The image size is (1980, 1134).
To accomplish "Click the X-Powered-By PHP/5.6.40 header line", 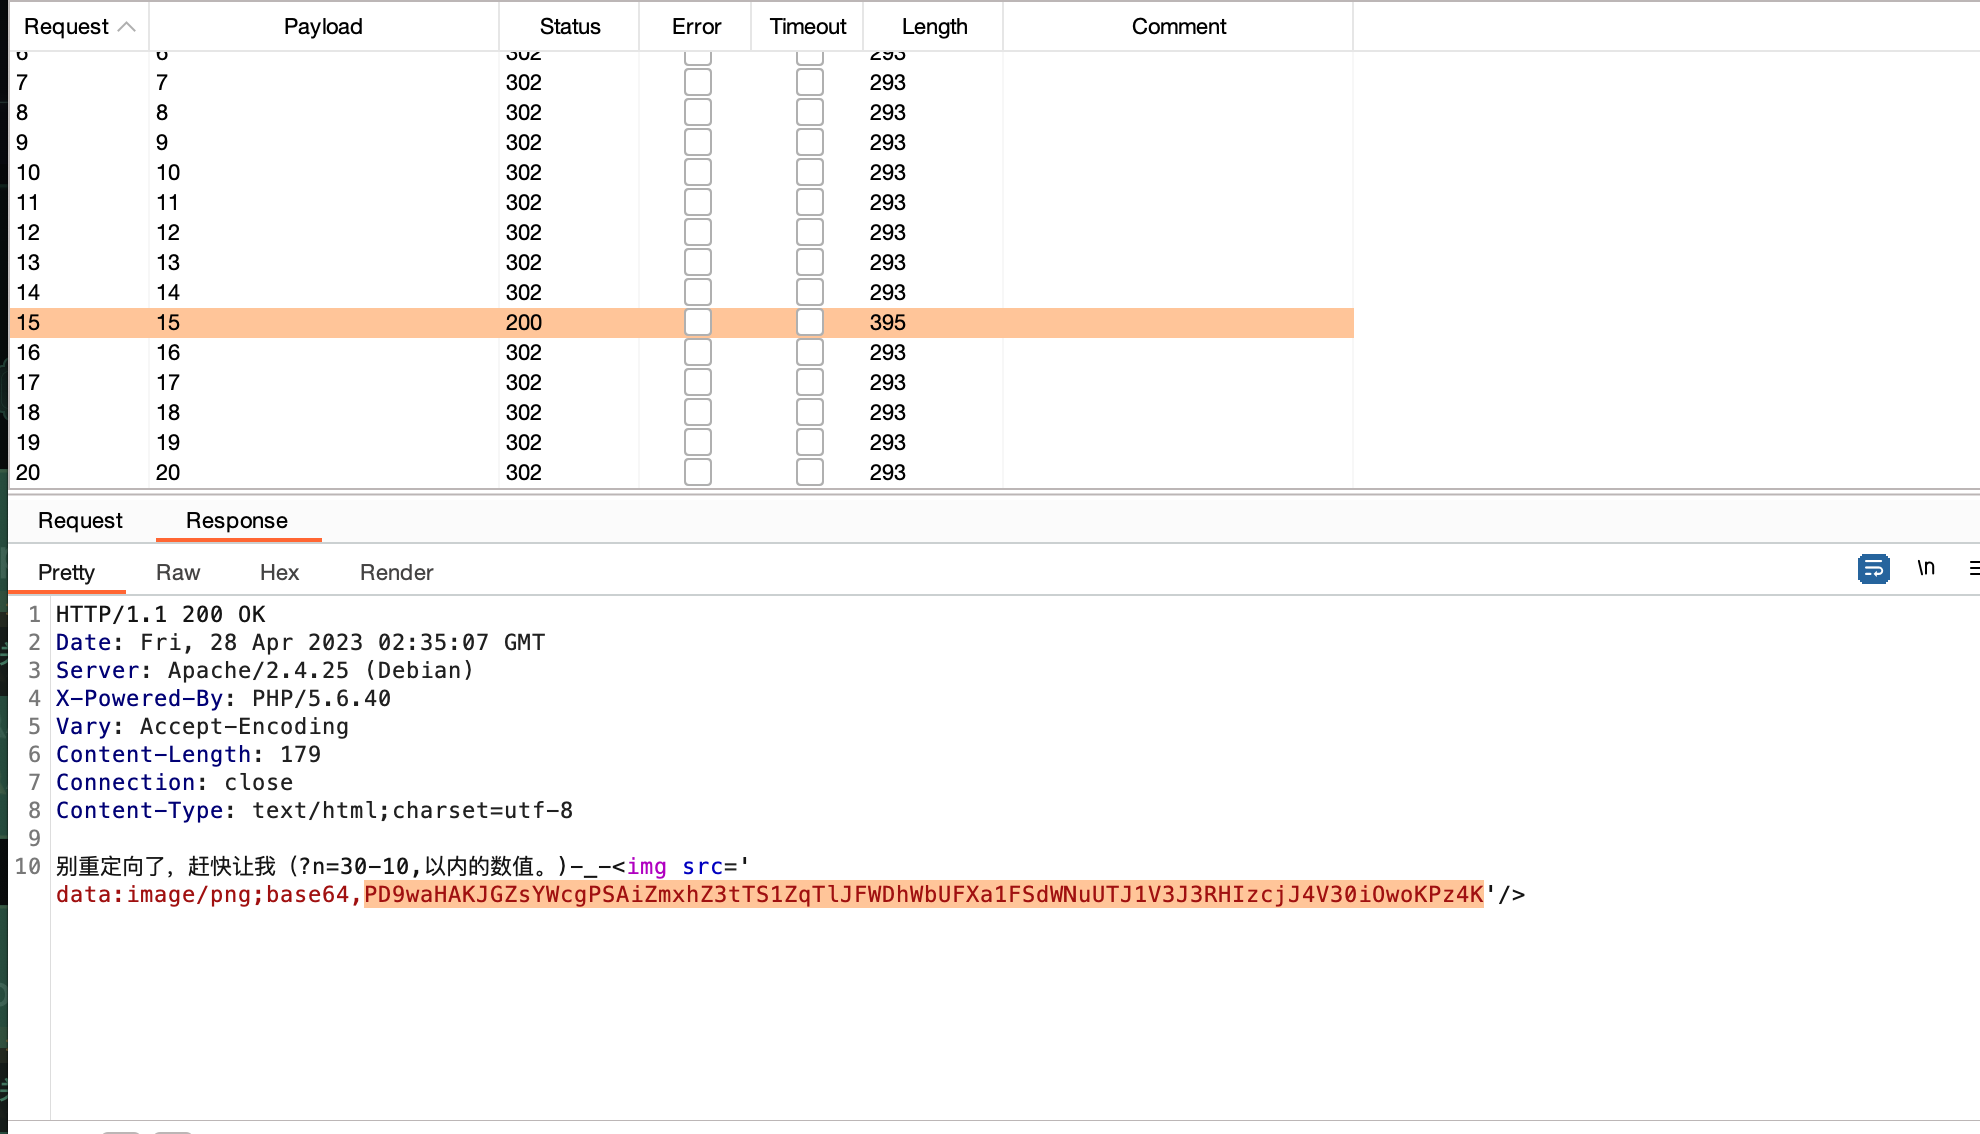I will (223, 698).
